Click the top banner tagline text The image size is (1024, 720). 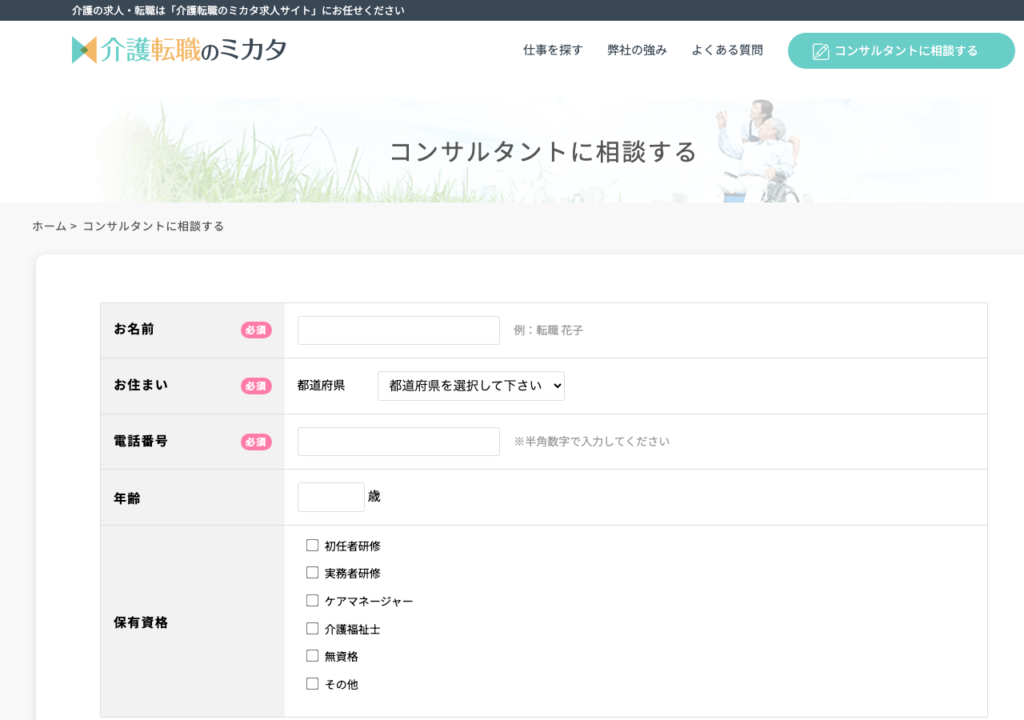[x=238, y=10]
